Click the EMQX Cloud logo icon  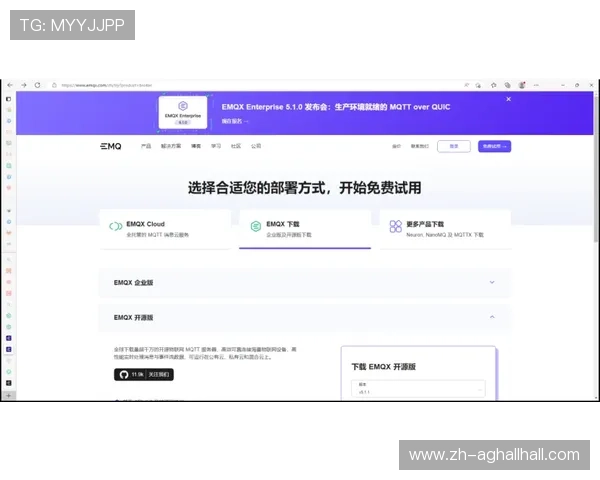pyautogui.click(x=116, y=226)
